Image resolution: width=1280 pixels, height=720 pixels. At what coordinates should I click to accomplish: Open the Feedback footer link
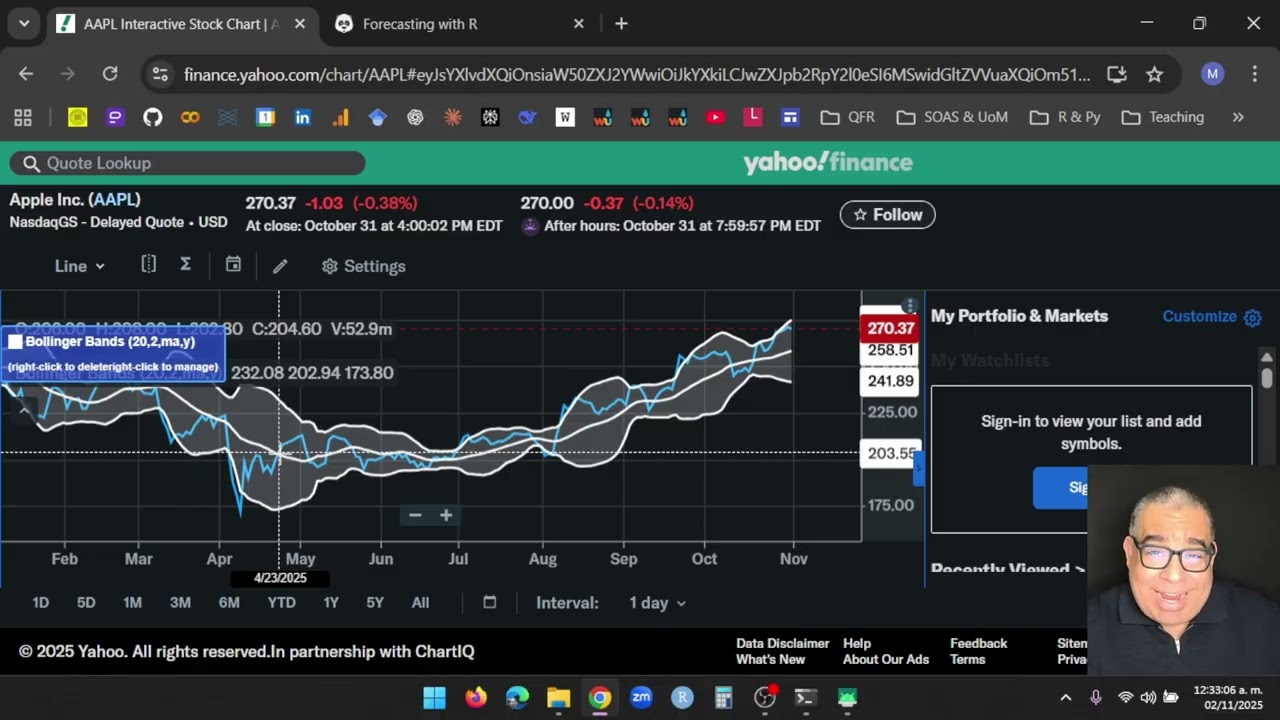pos(978,644)
